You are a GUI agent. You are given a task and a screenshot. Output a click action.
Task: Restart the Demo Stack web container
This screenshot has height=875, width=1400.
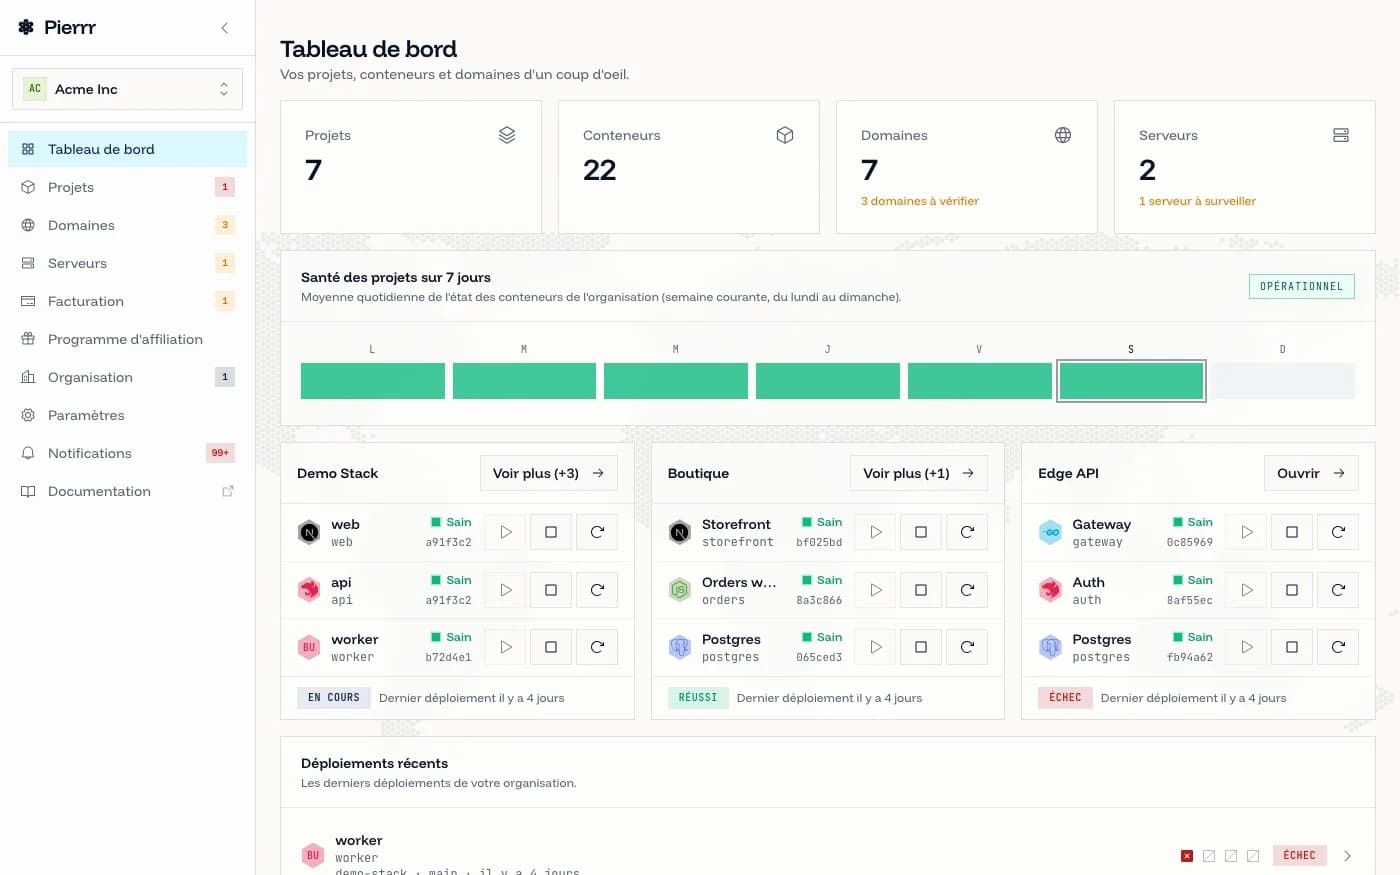click(x=597, y=532)
